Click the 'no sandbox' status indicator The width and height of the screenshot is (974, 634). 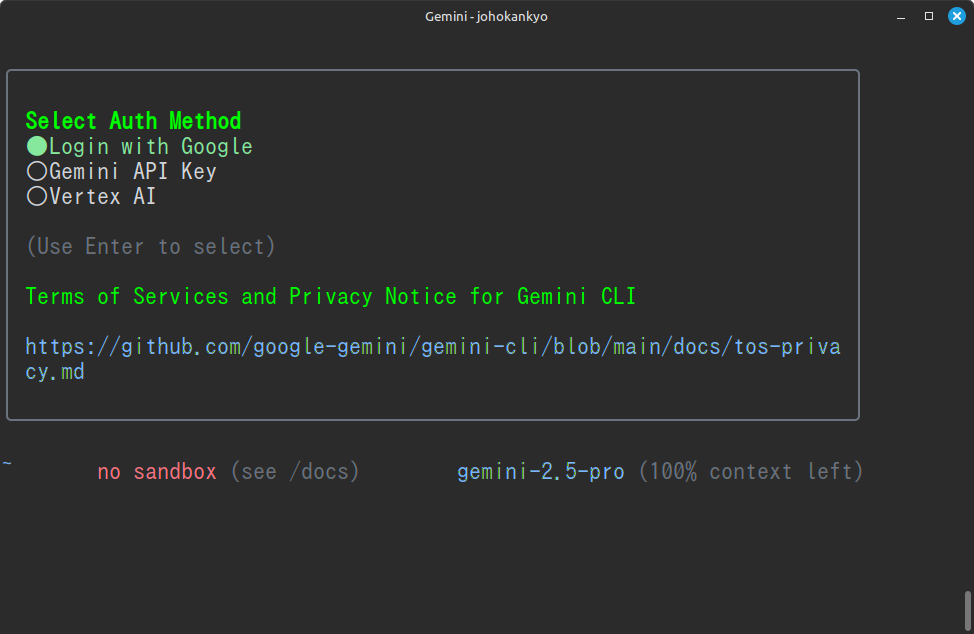point(157,472)
